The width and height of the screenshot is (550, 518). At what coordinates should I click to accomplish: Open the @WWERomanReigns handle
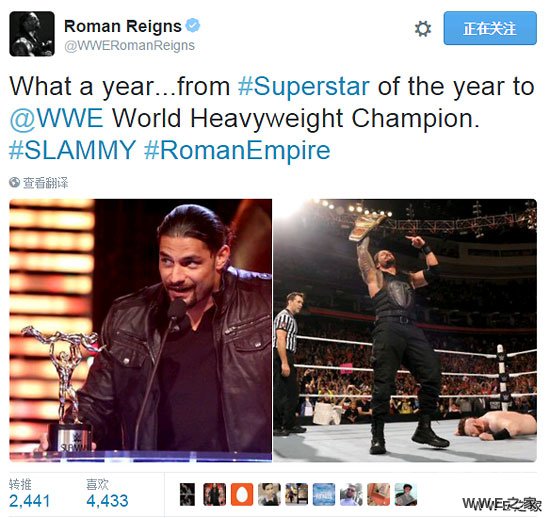pos(129,46)
